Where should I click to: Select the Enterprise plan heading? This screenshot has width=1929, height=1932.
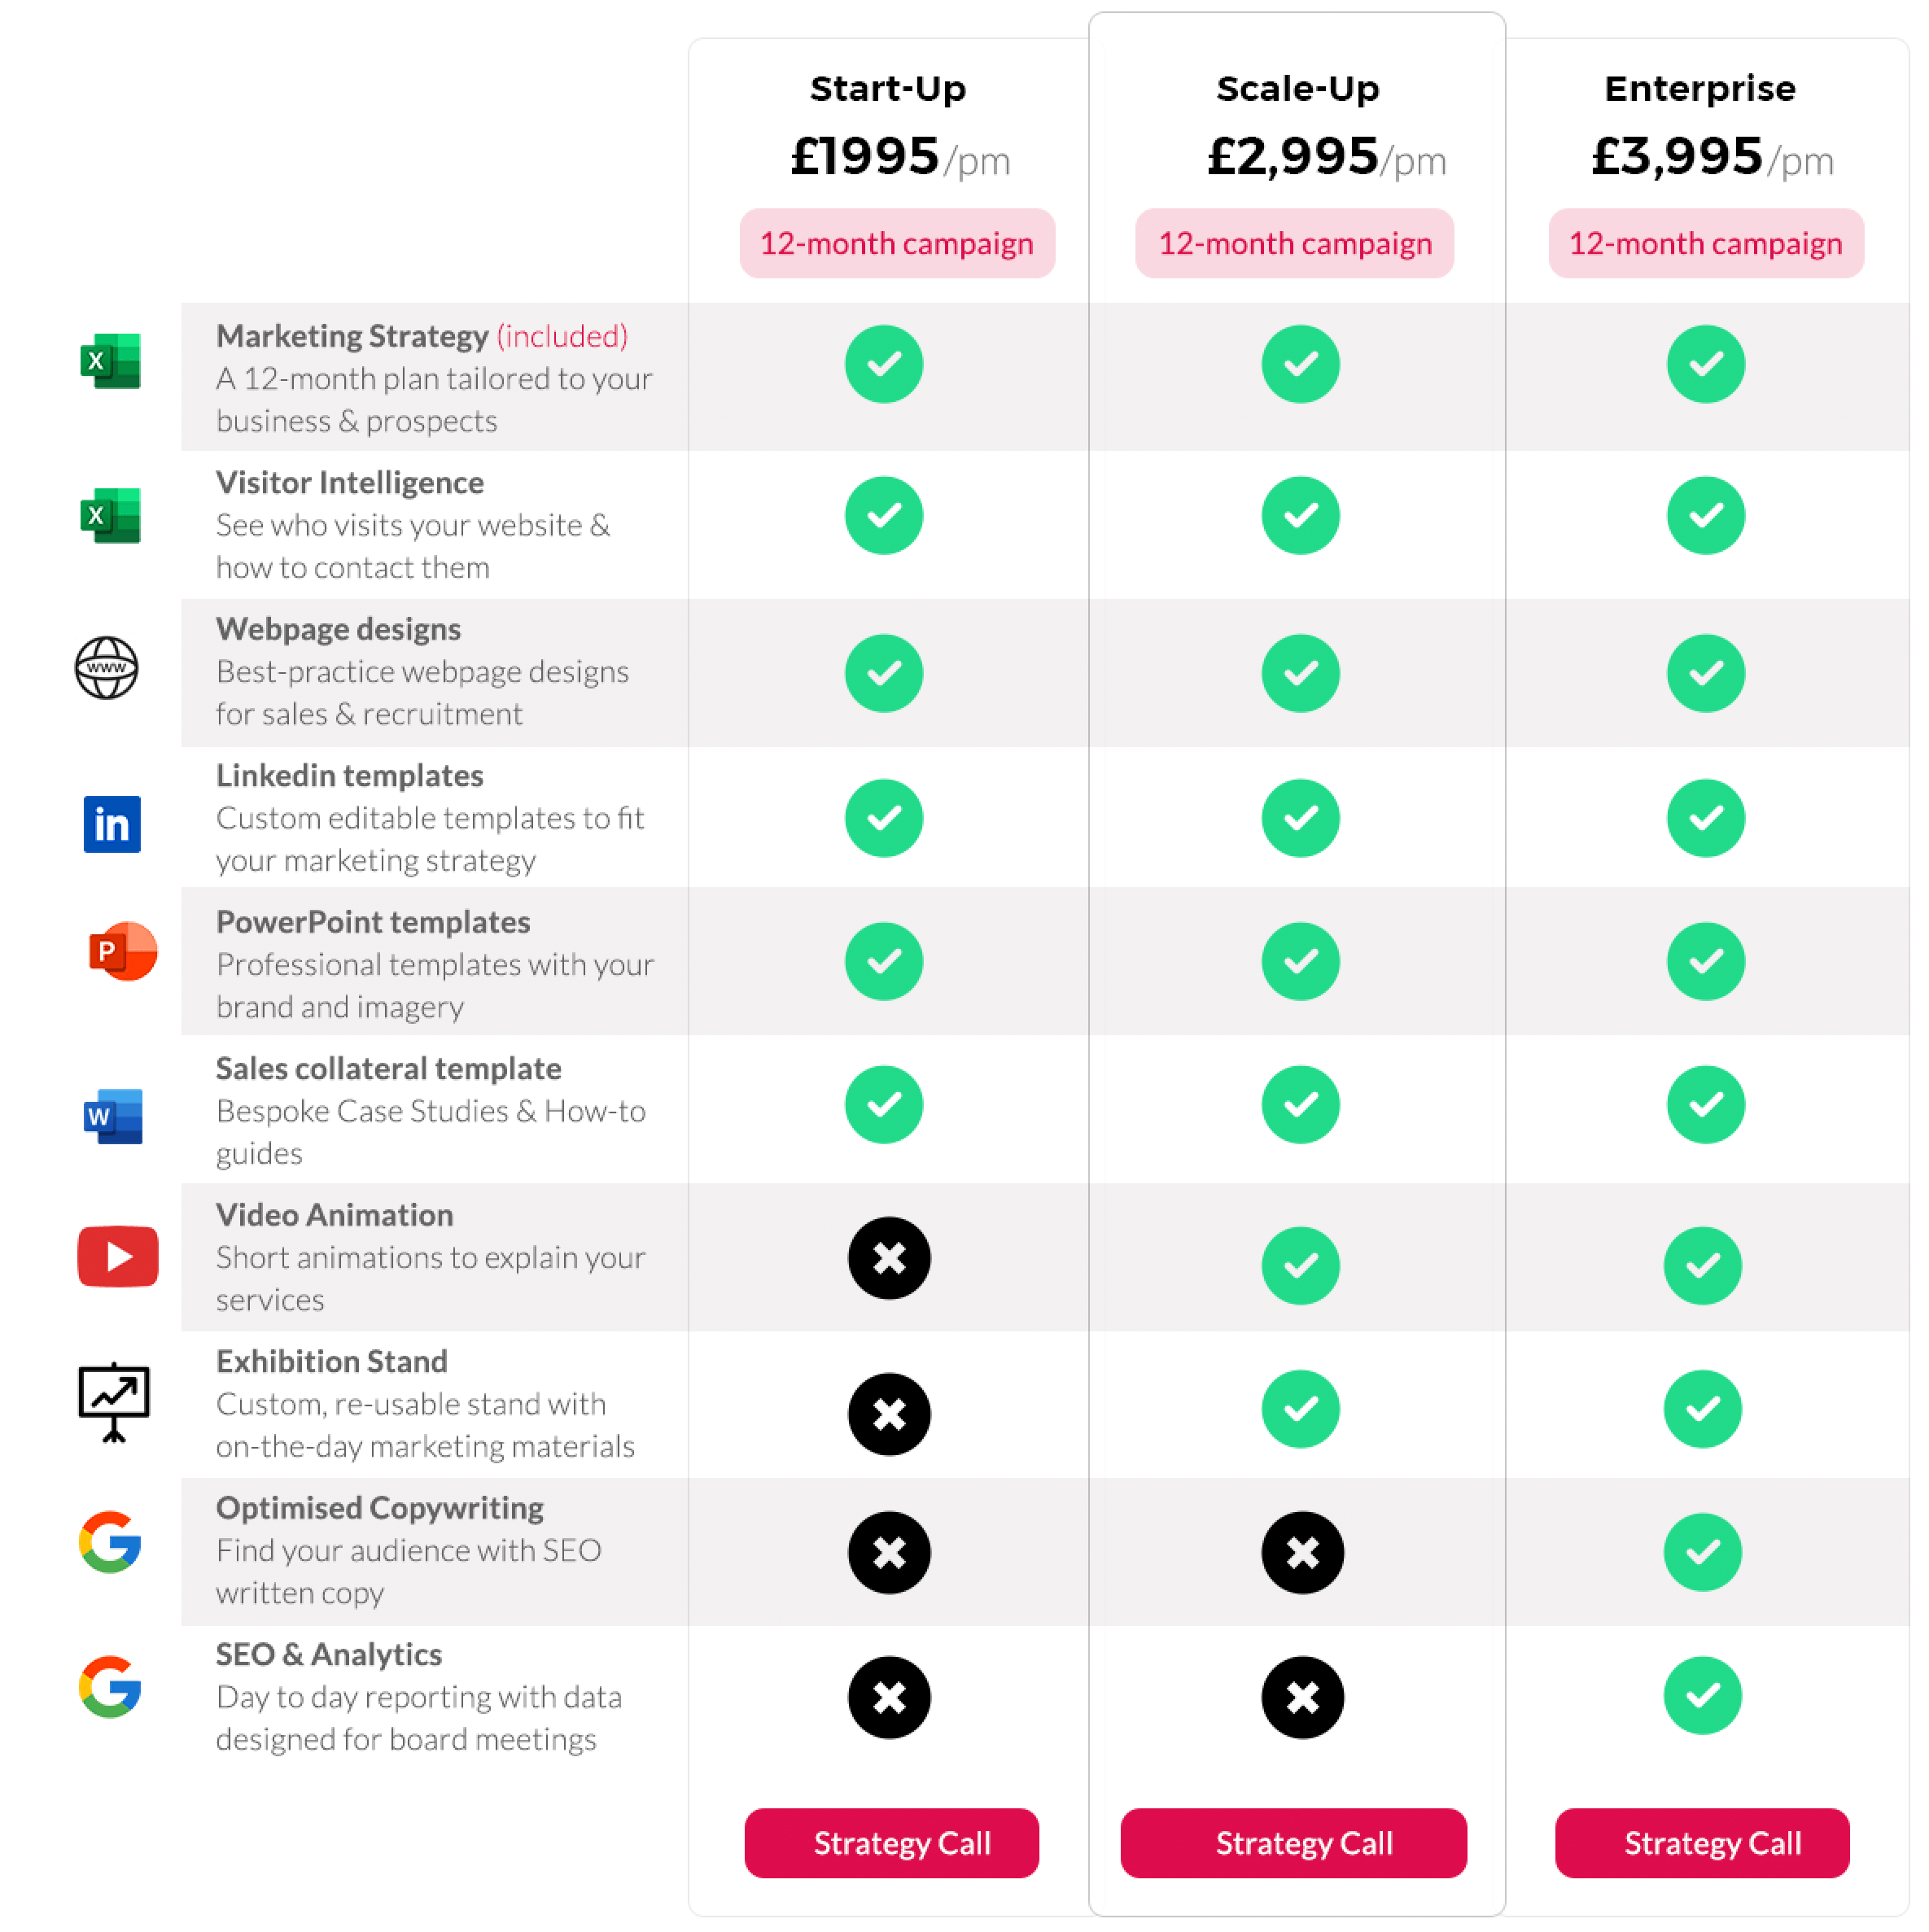pos(1699,88)
